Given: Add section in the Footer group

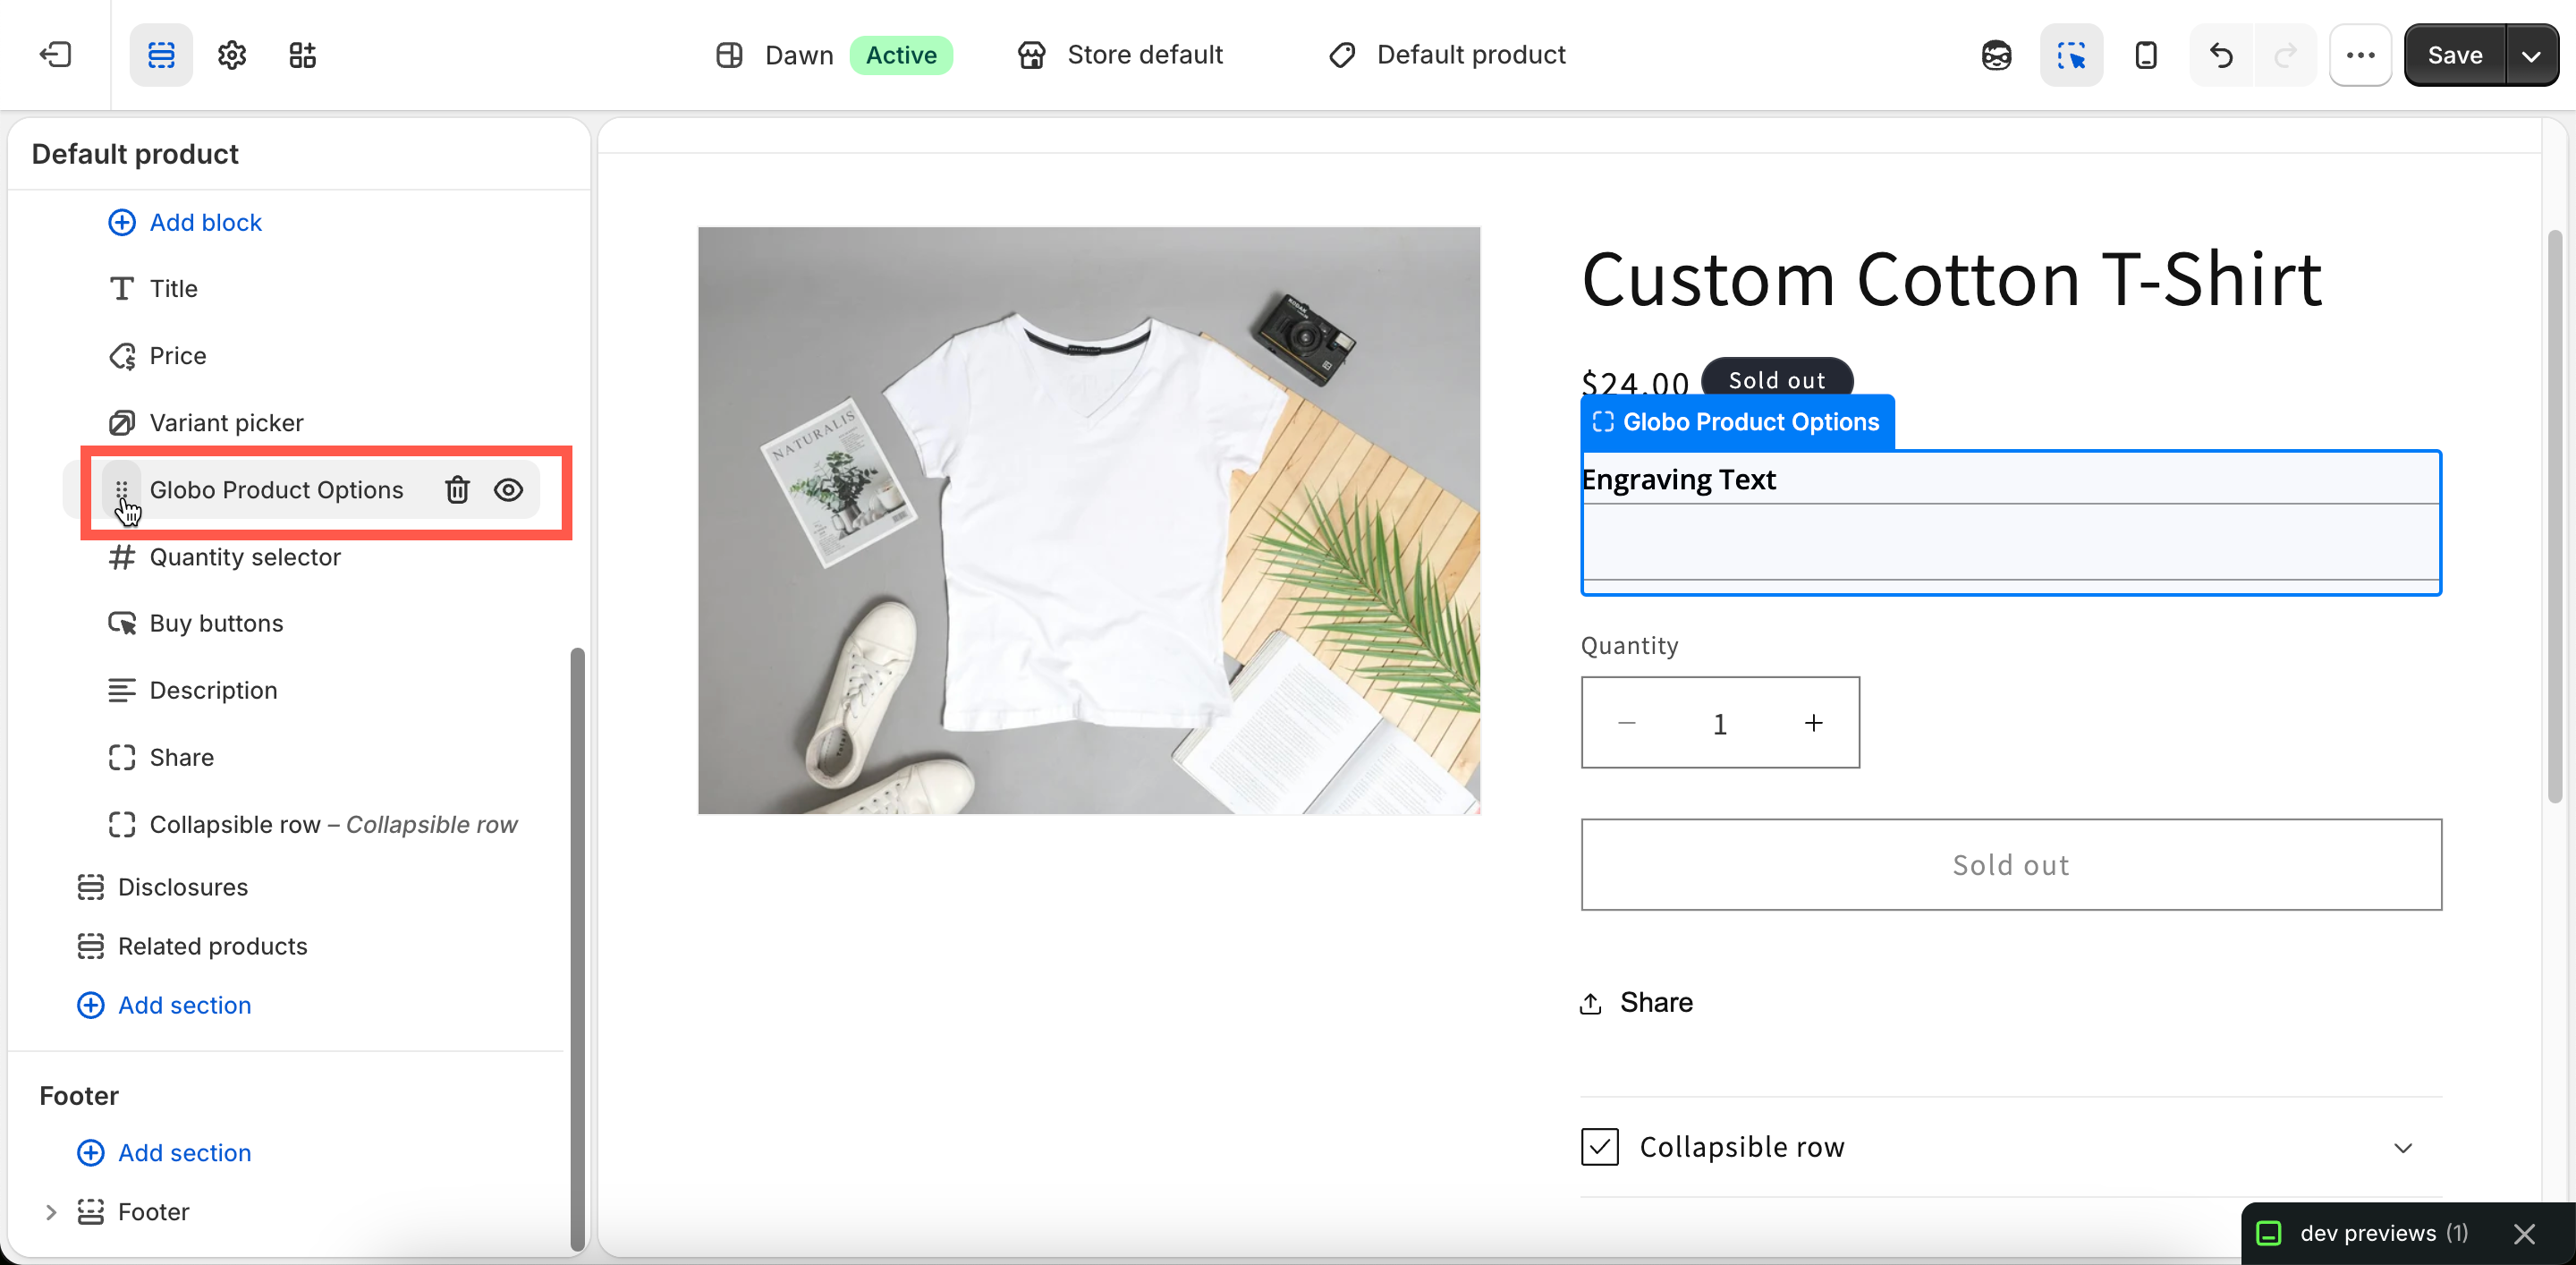Looking at the screenshot, I should pos(165,1153).
